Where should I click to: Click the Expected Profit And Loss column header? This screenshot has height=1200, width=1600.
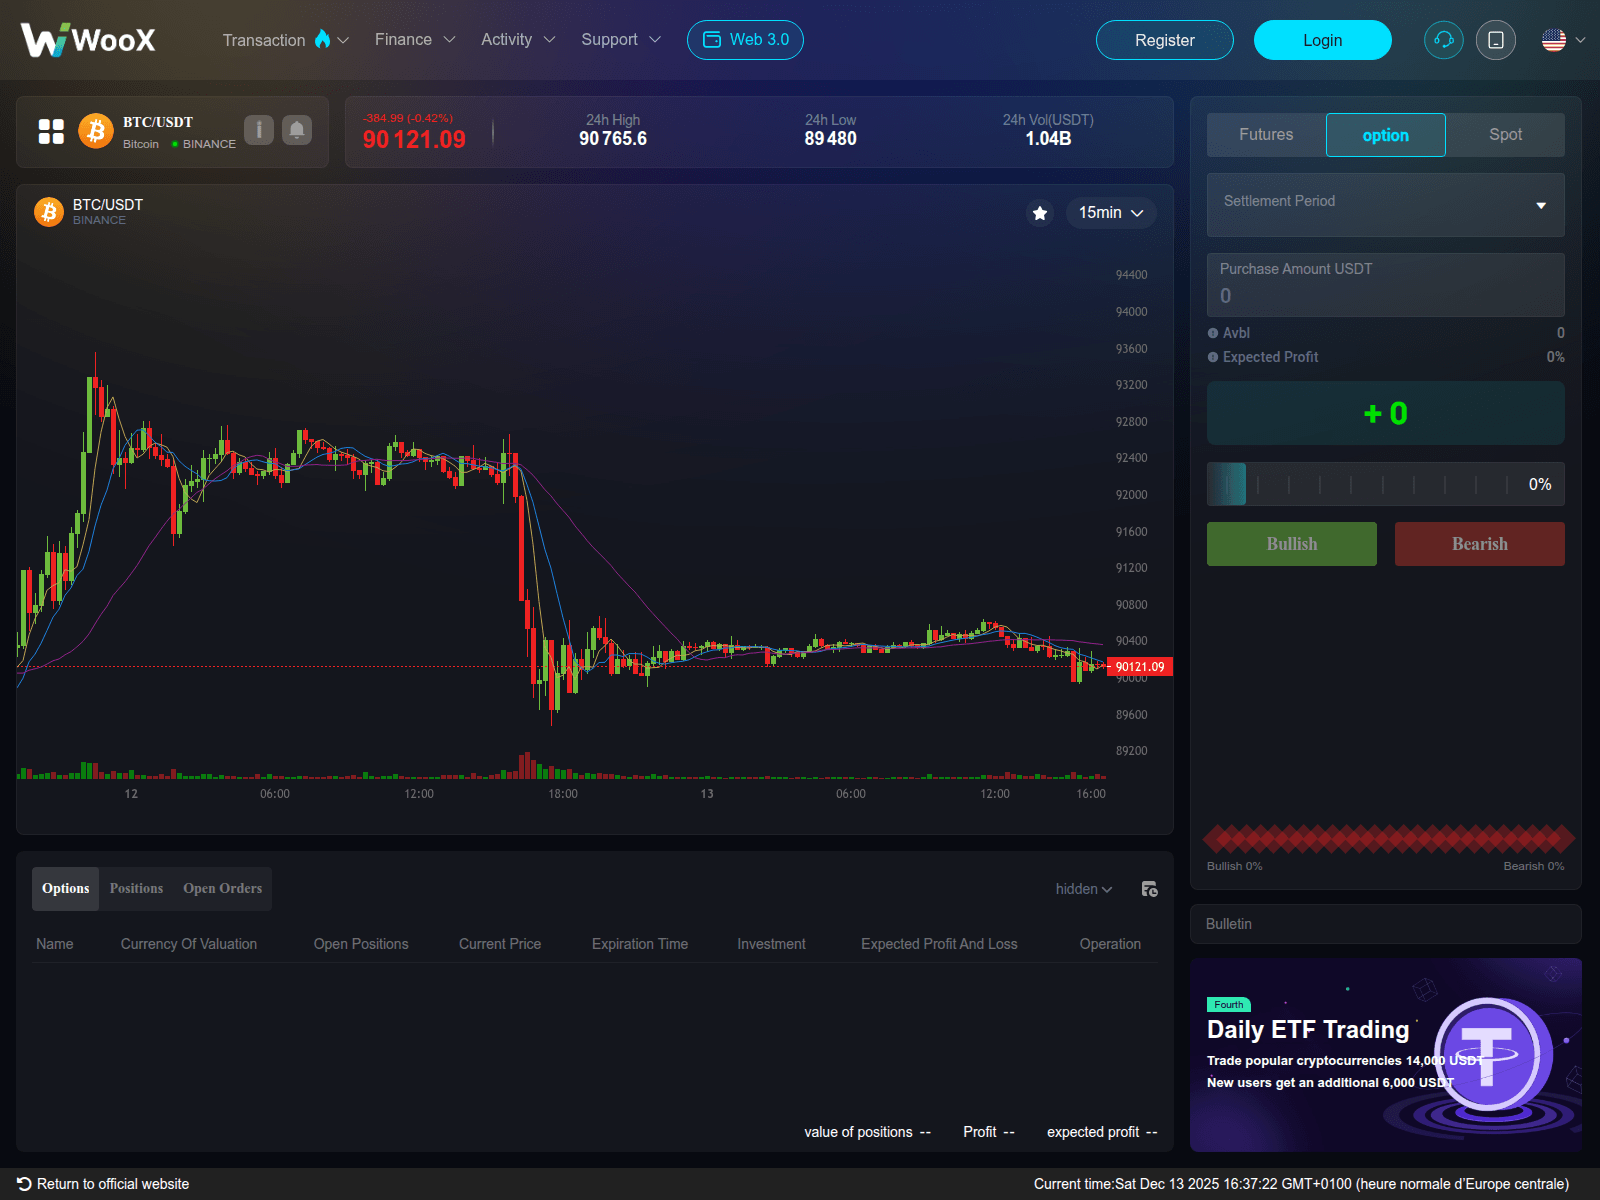[939, 944]
